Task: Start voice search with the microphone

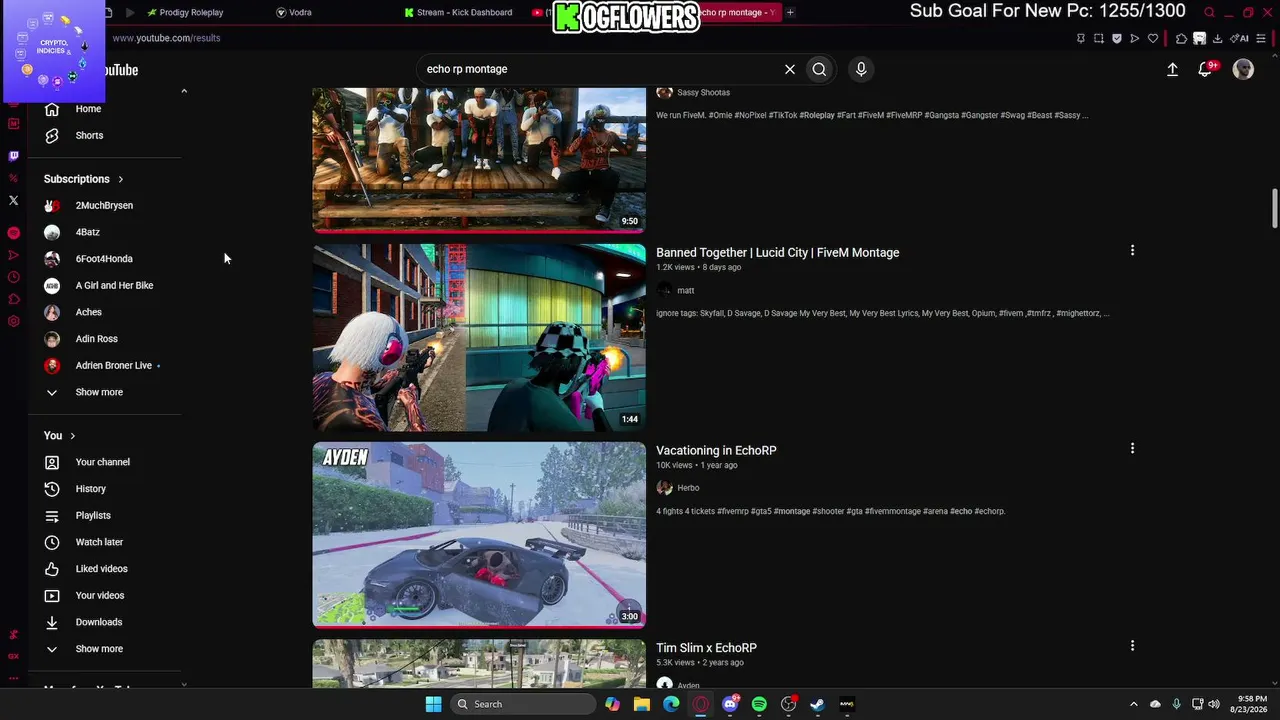Action: 861,69
